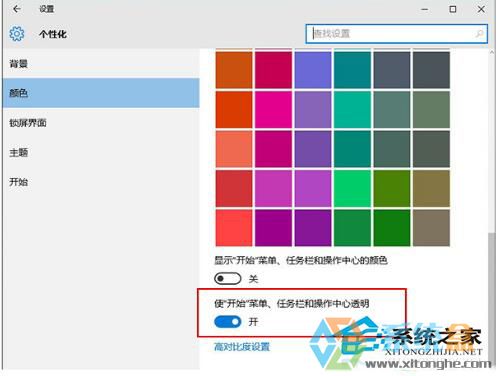Screen dimensions: 502x376
Task: Click the 开 label beside the blue toggle
Action: 253,322
